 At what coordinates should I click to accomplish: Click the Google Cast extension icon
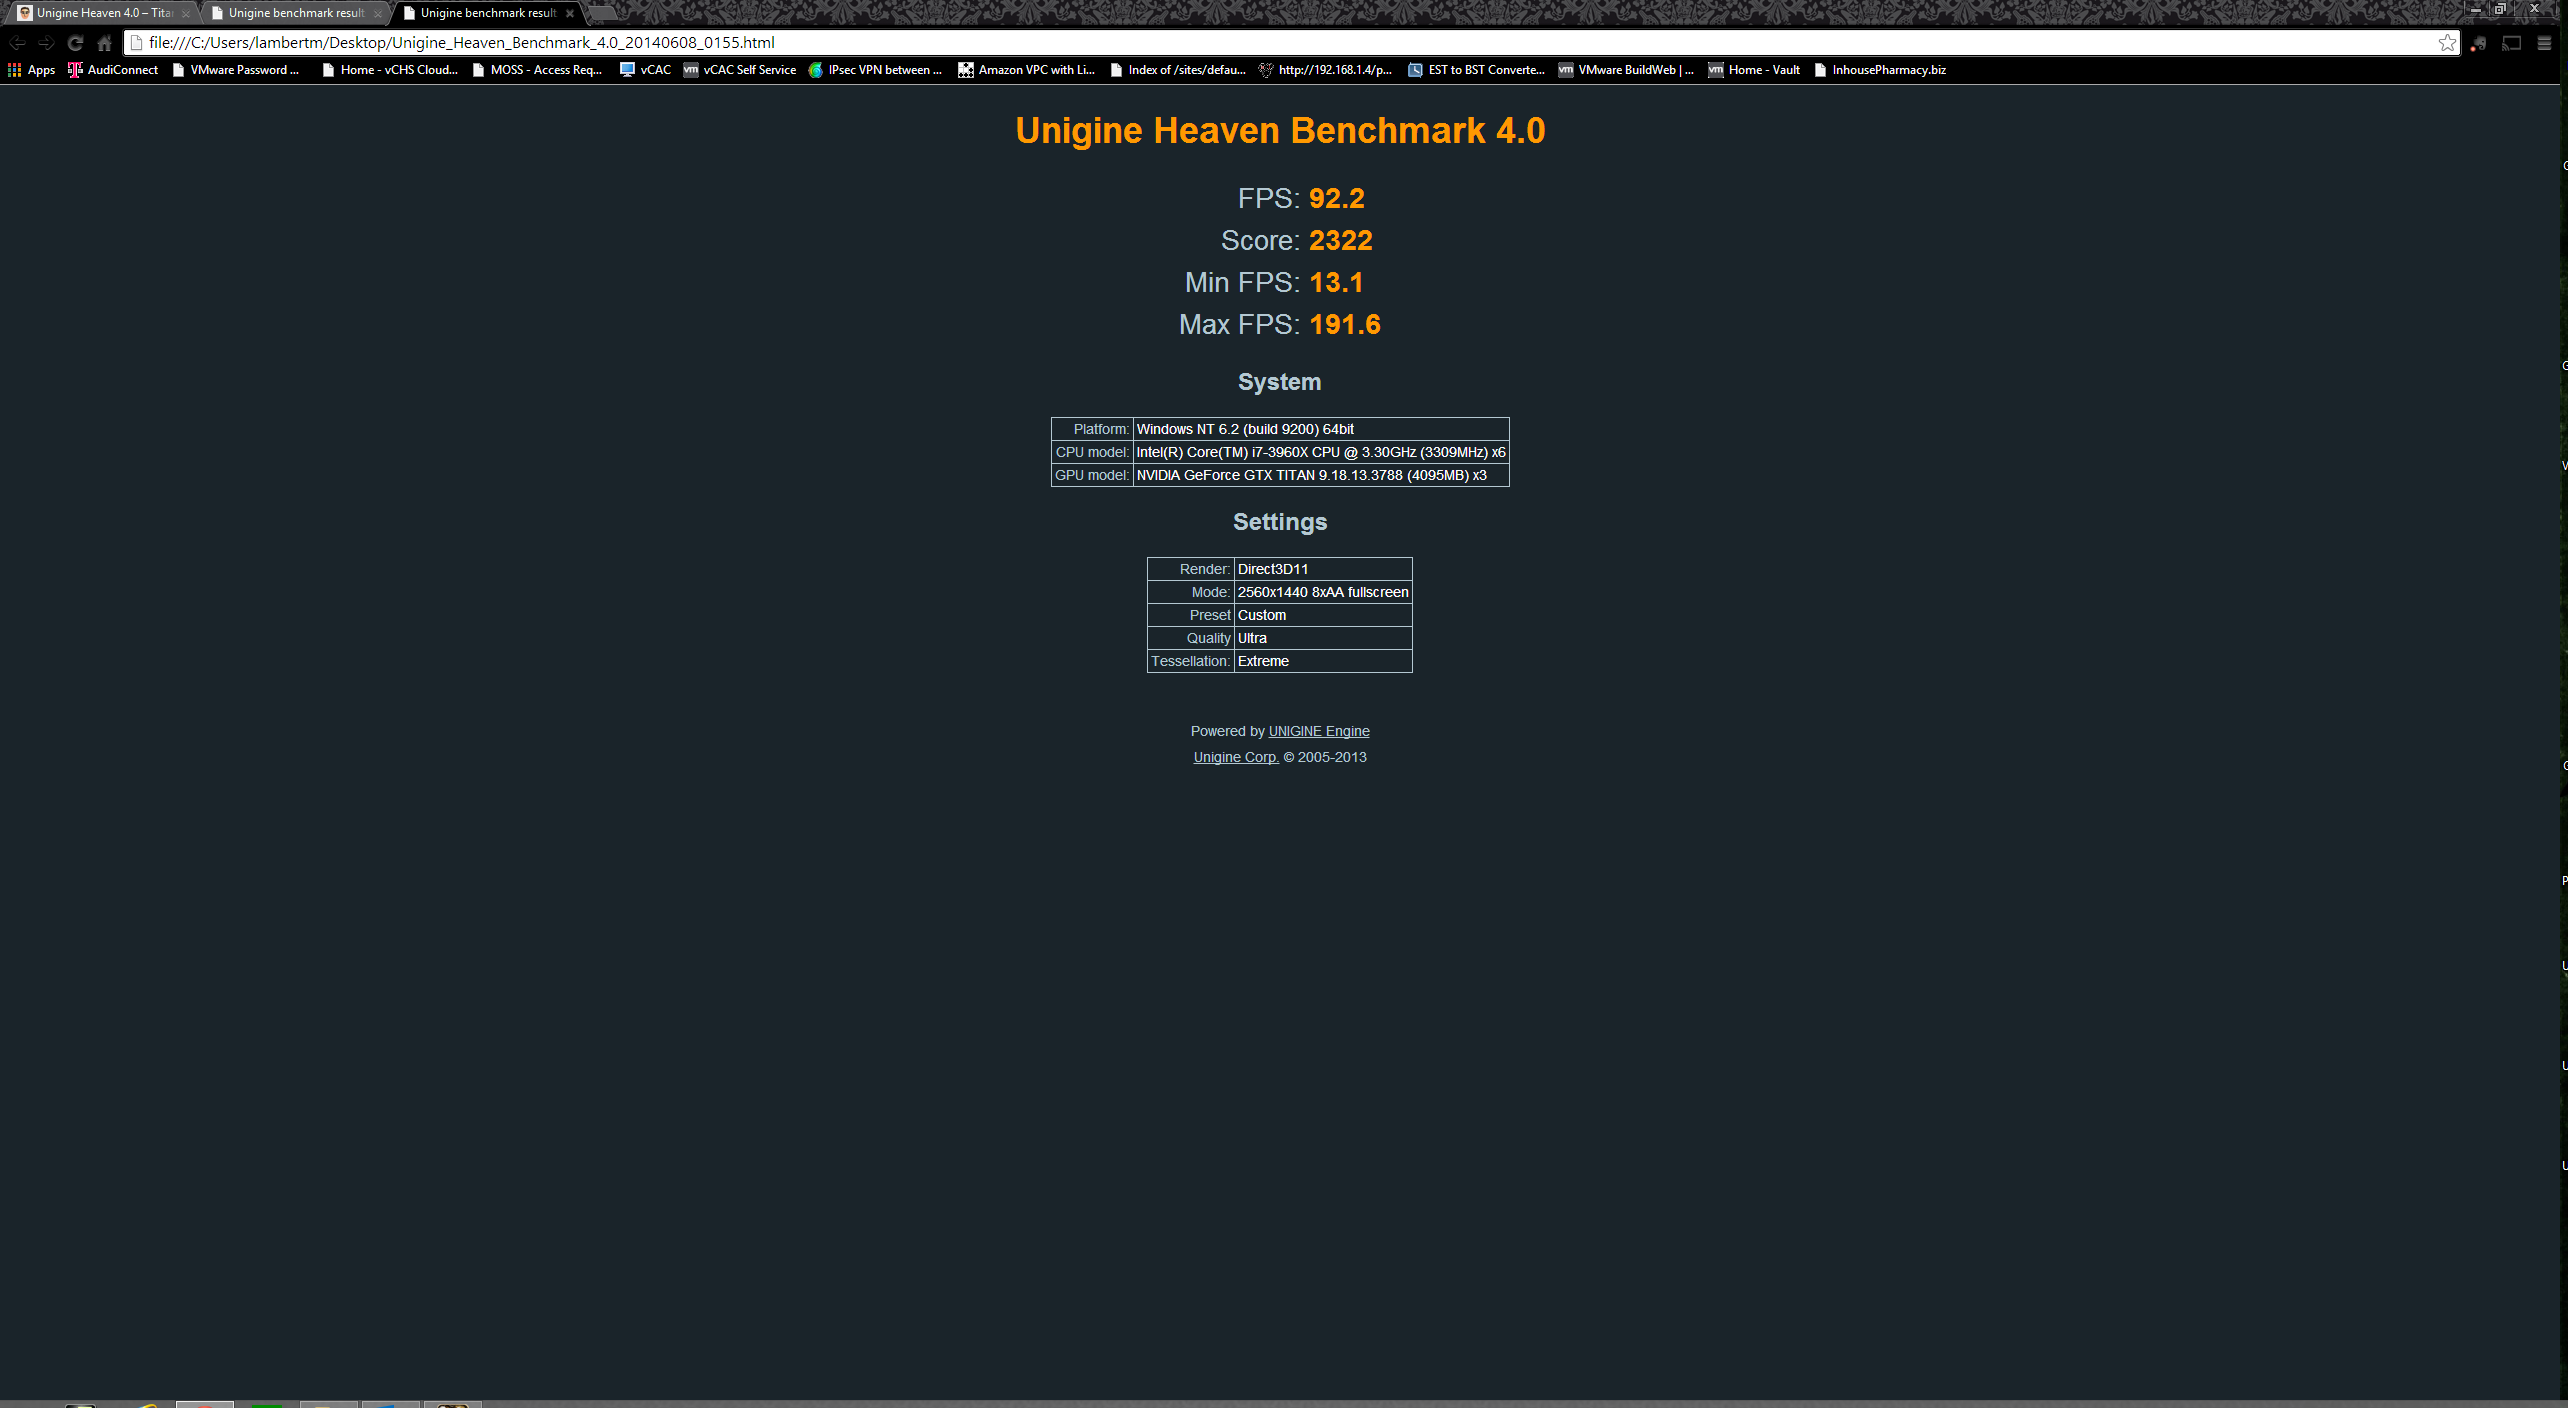pyautogui.click(x=2511, y=43)
